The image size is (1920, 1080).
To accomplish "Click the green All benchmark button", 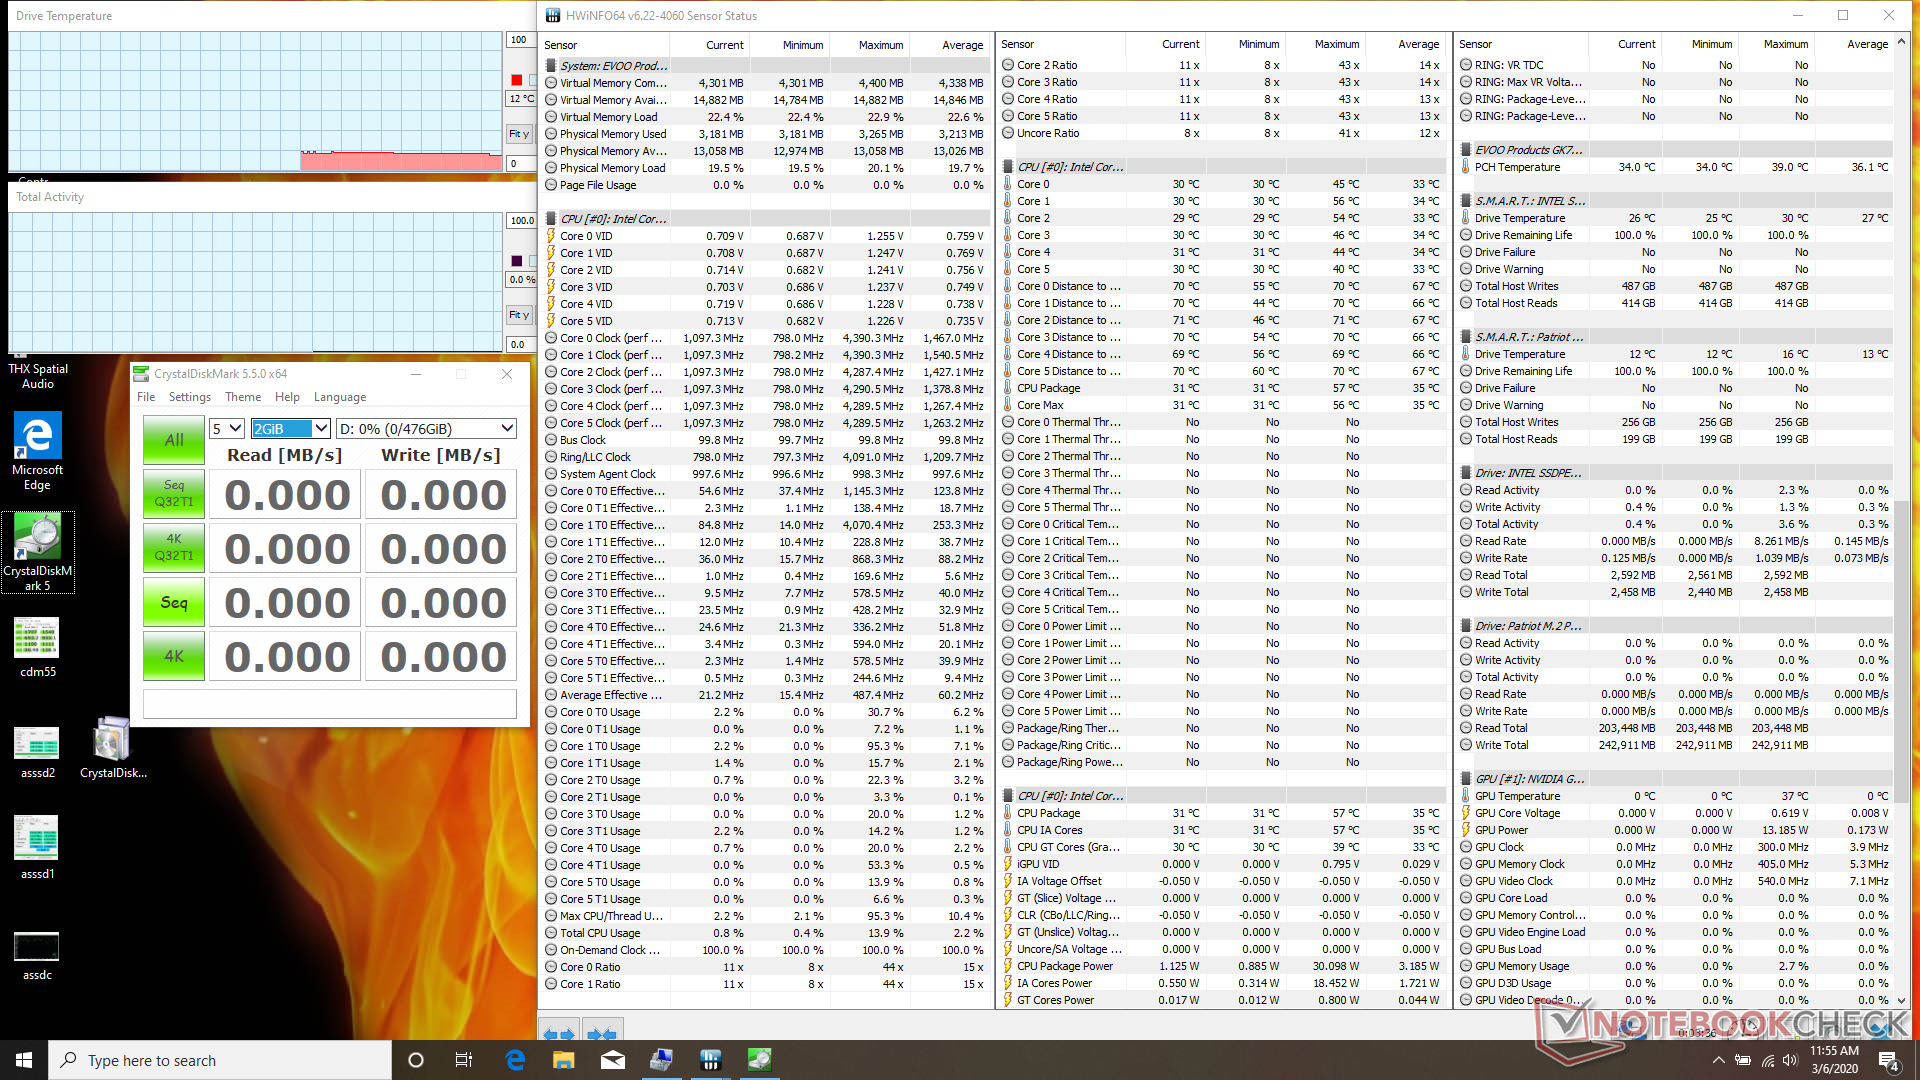I will 174,440.
